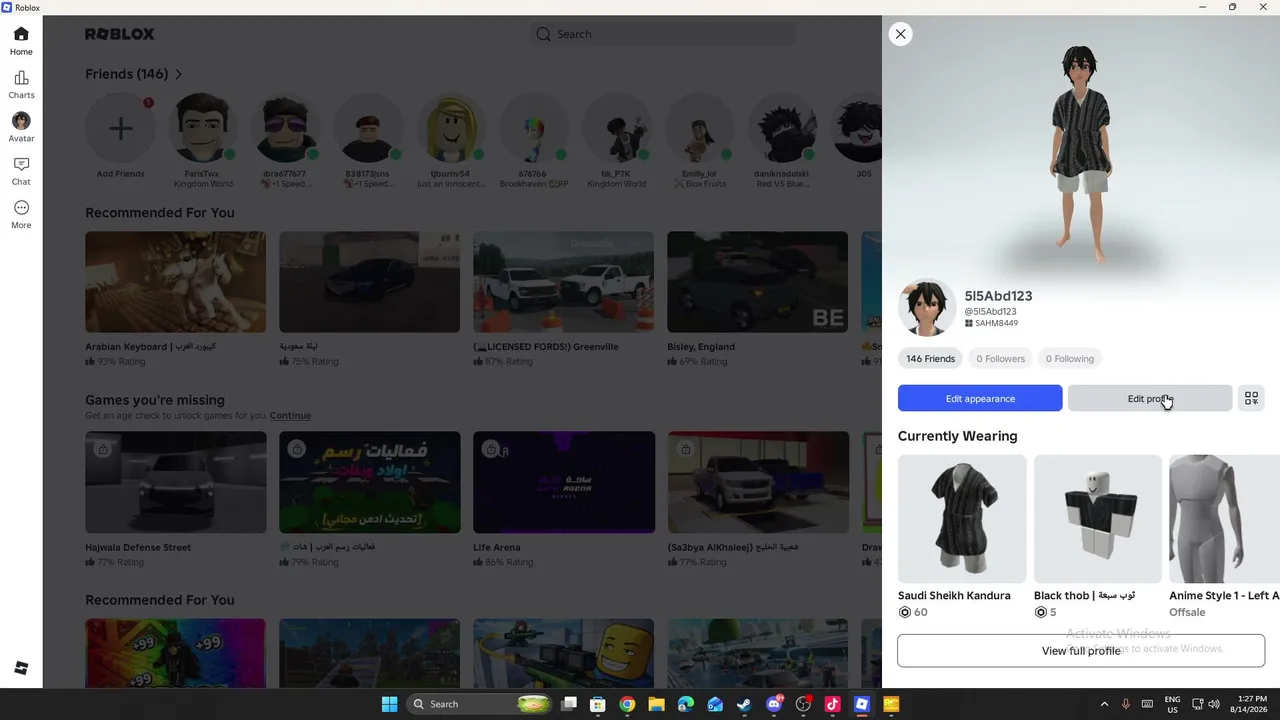This screenshot has width=1280, height=720.
Task: Open TikTok from the taskbar
Action: pos(832,704)
